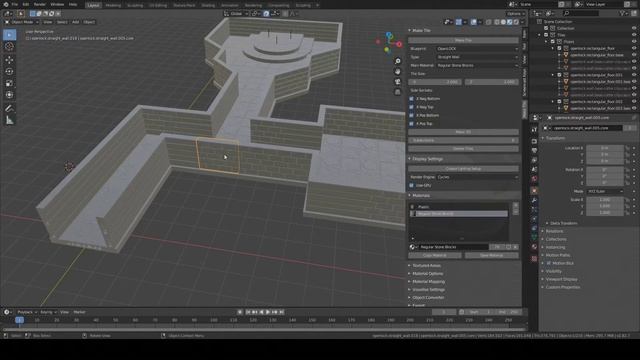
Task: Select the Select Box tool
Action: pos(9,35)
